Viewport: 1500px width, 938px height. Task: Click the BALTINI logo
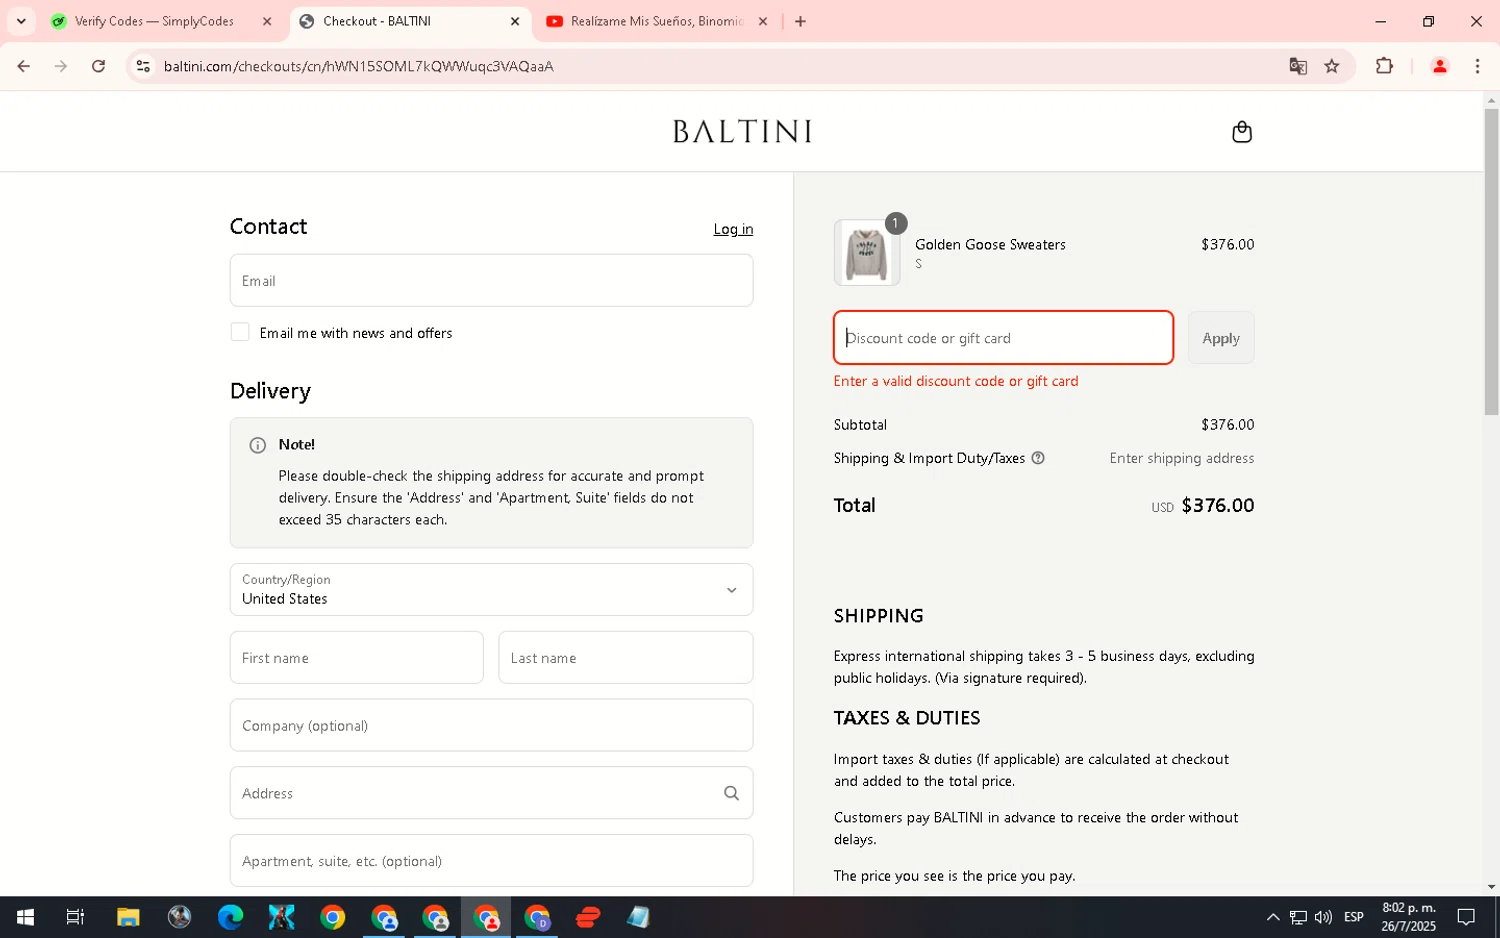pyautogui.click(x=742, y=131)
